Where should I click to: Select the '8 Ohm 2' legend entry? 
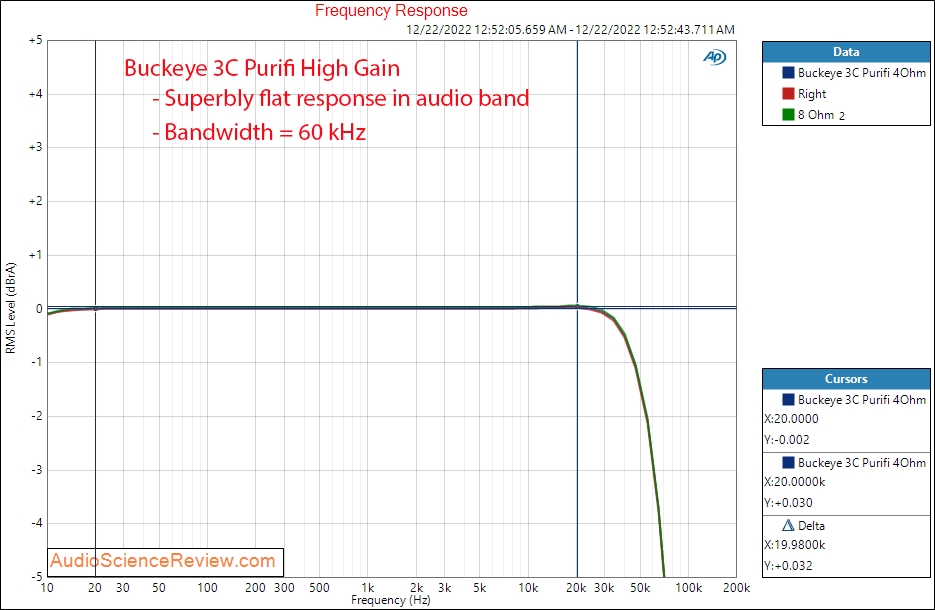point(821,114)
